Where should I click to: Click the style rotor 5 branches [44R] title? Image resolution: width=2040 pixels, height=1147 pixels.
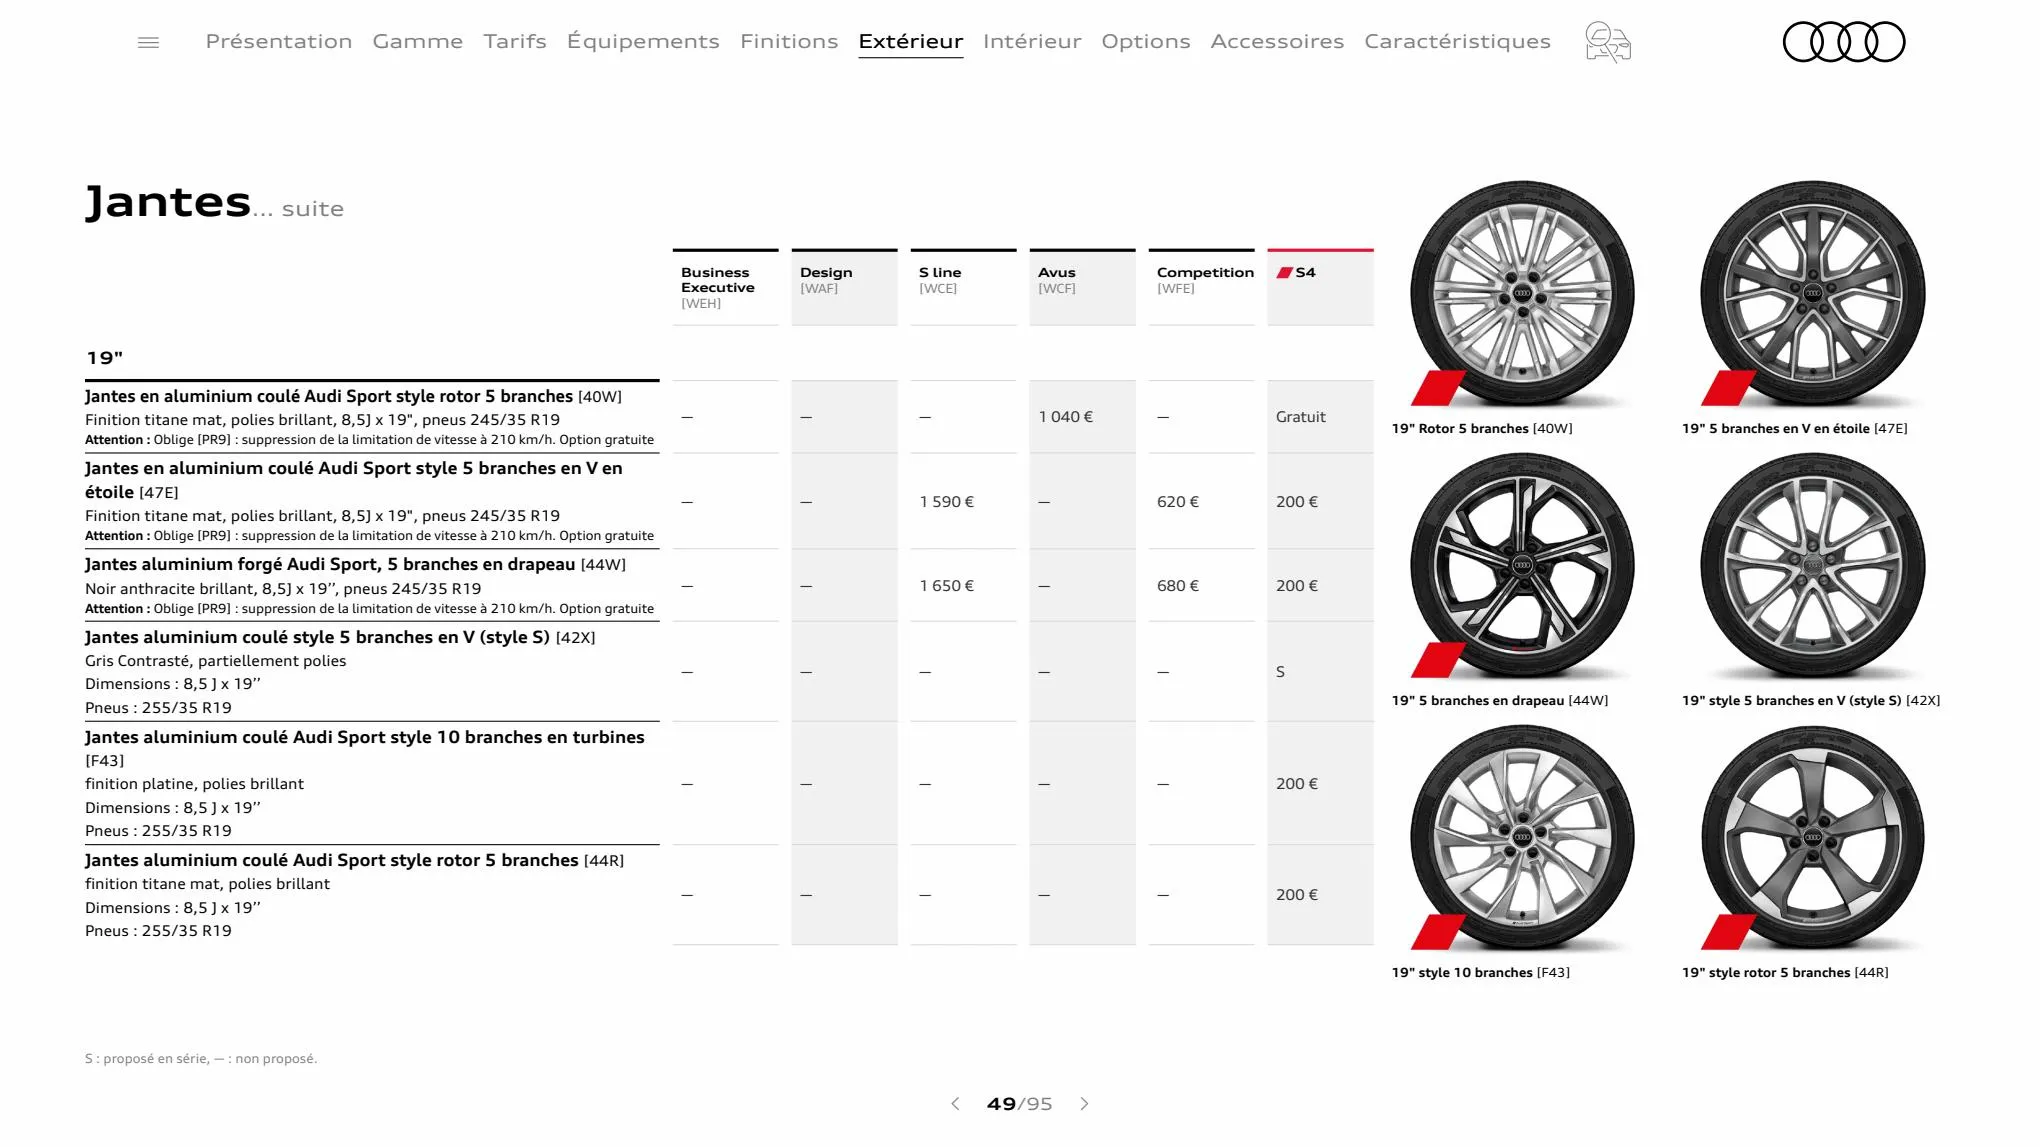(354, 860)
